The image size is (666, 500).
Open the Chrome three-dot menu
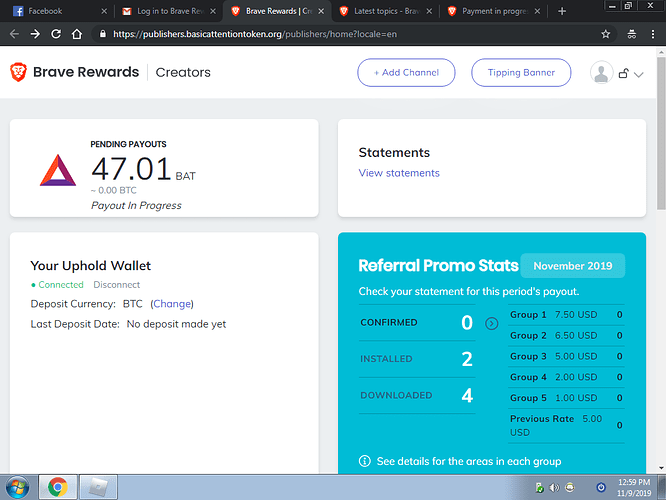[653, 34]
